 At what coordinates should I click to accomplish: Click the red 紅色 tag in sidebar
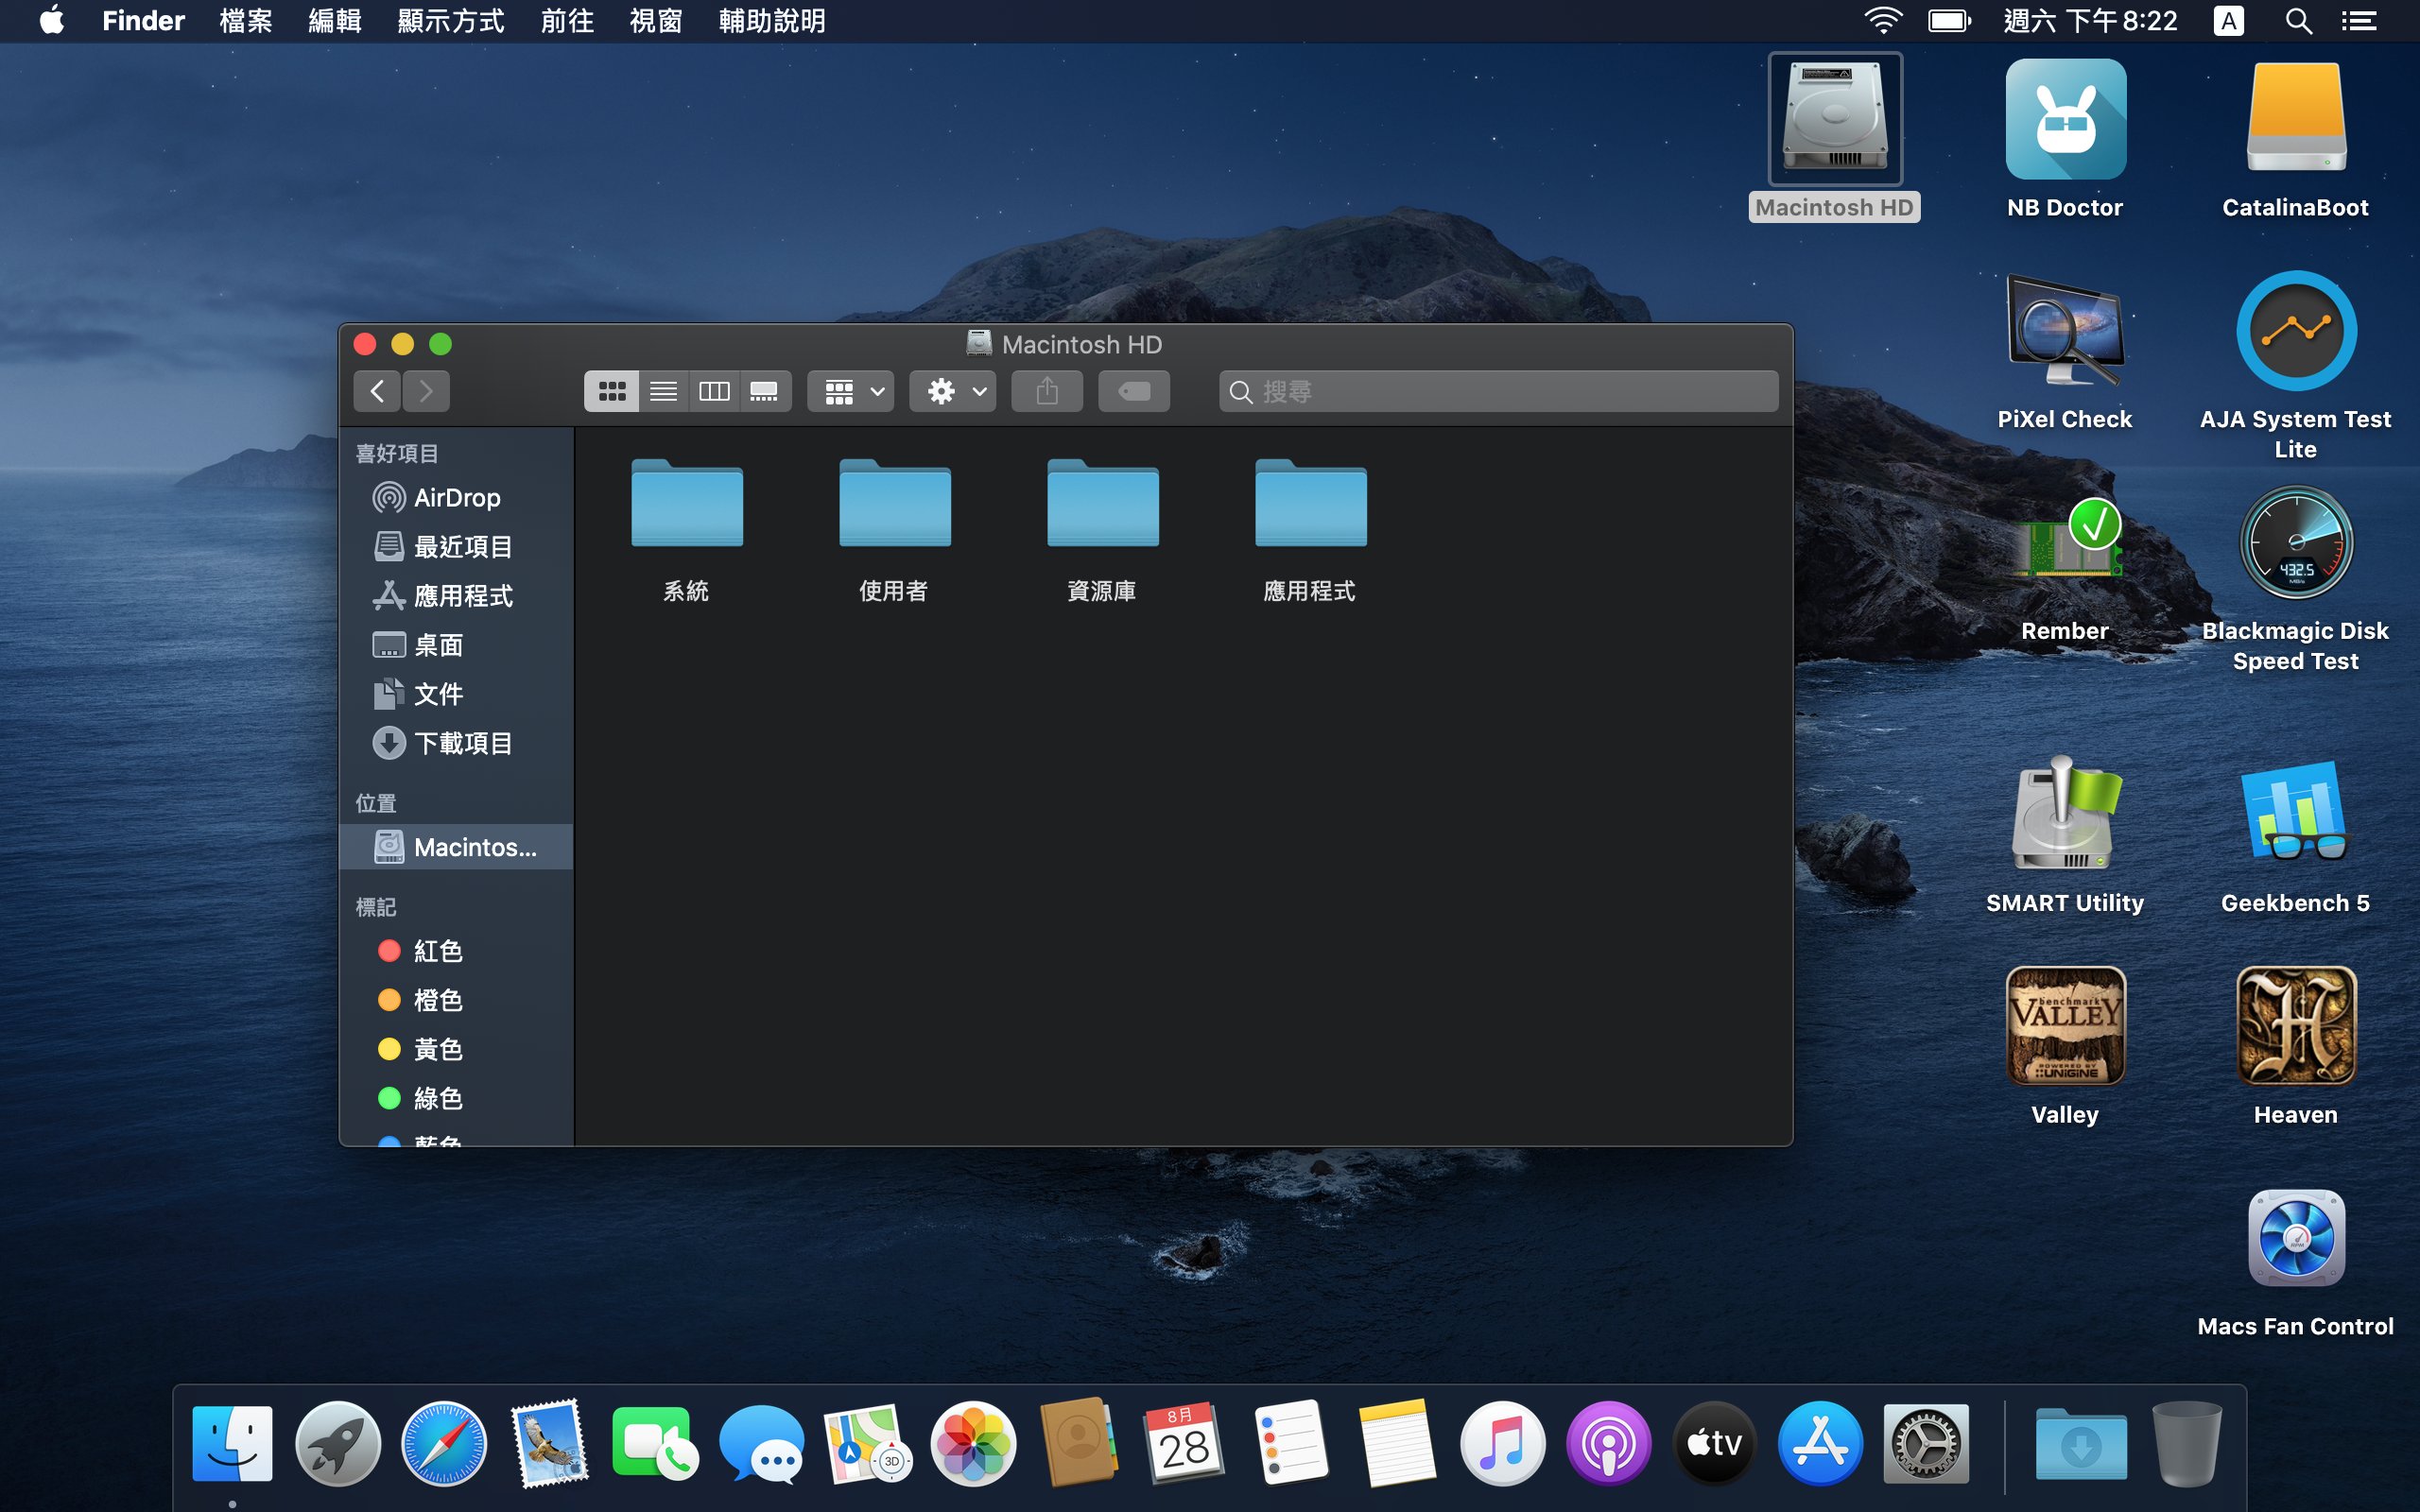pyautogui.click(x=437, y=951)
